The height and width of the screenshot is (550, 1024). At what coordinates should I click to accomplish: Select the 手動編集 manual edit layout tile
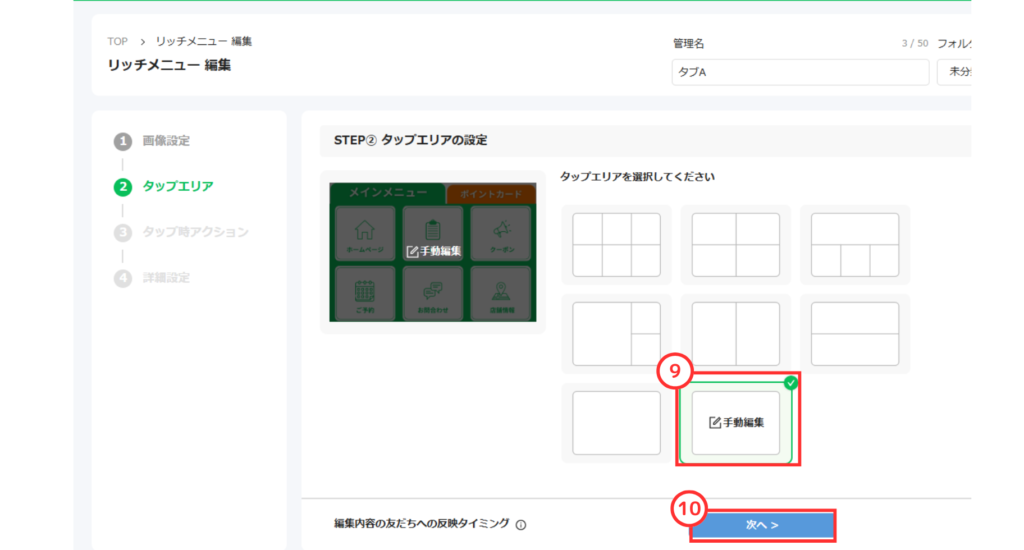(x=736, y=423)
